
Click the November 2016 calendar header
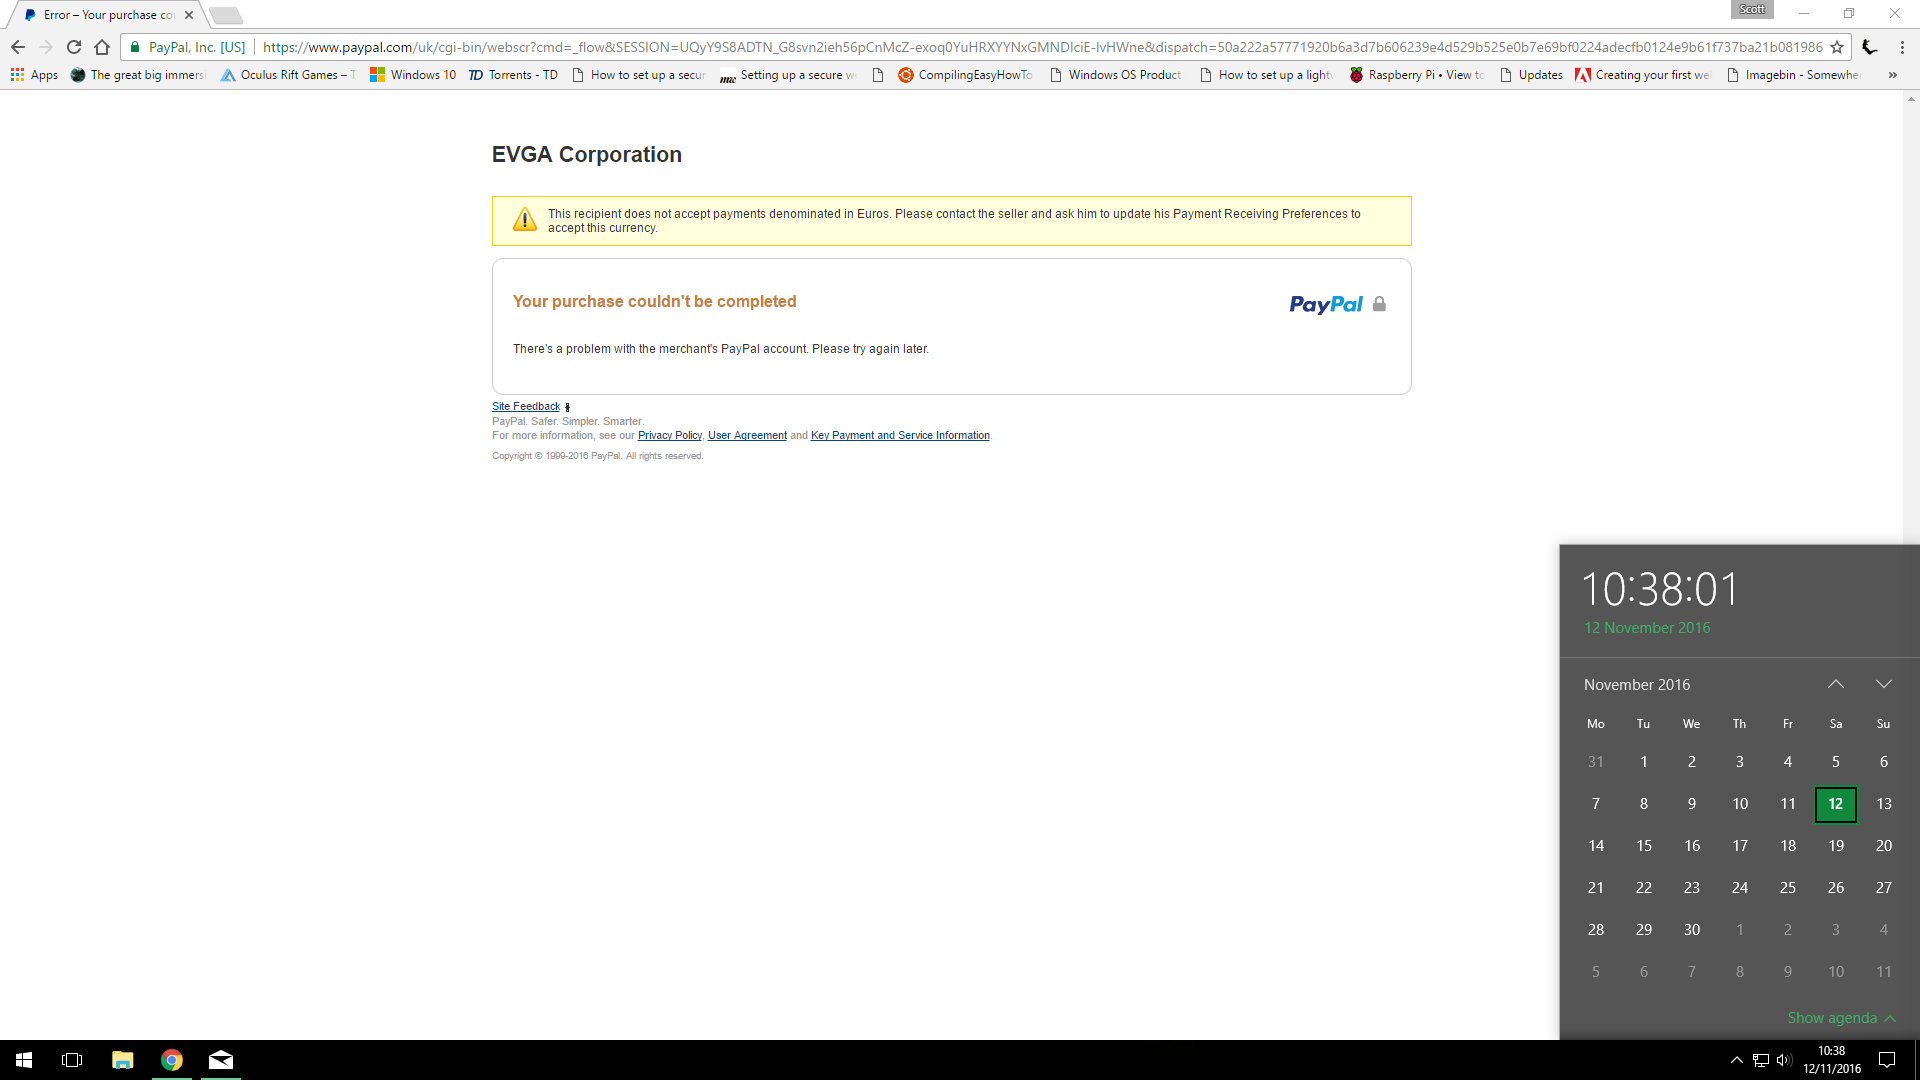click(x=1637, y=685)
